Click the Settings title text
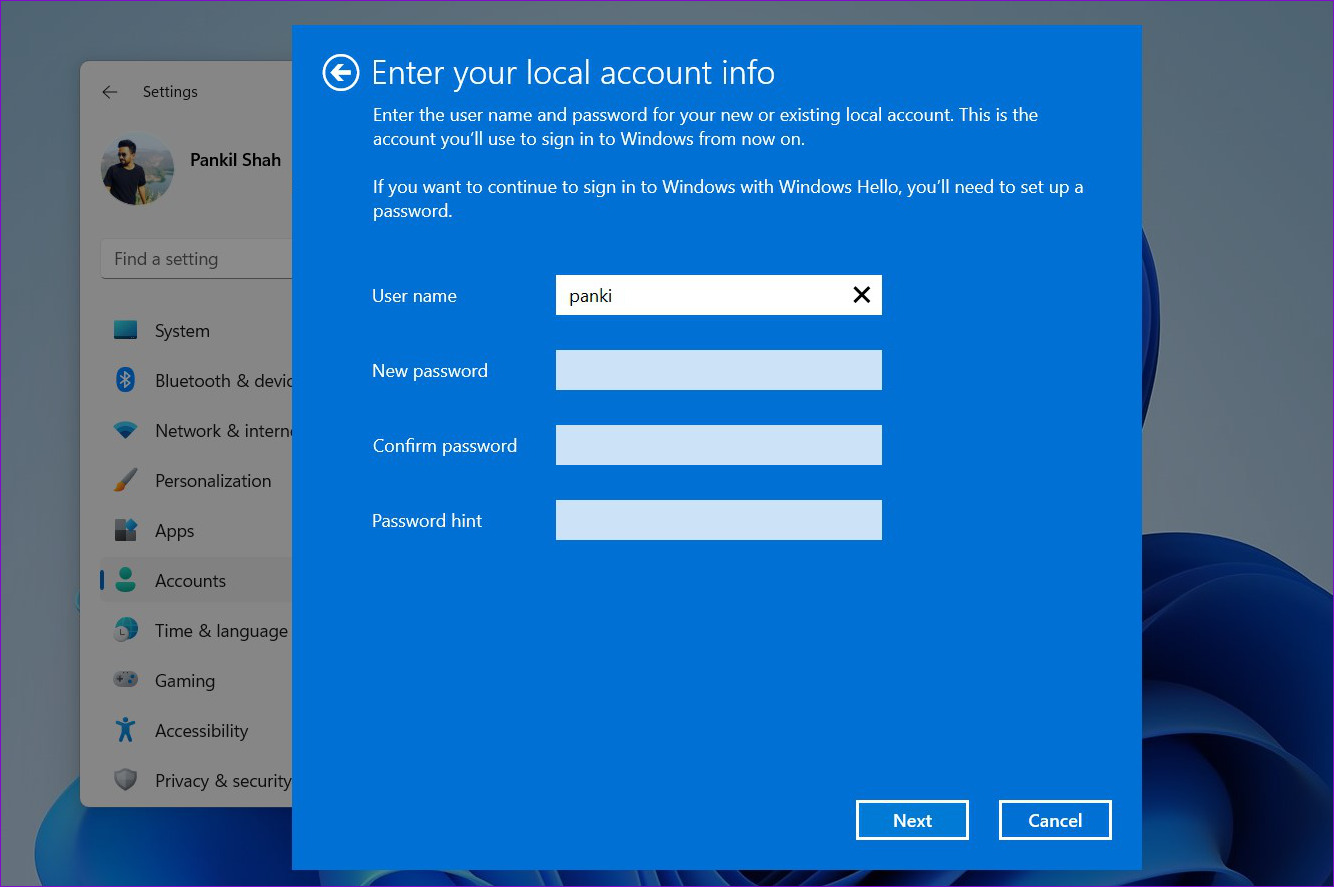 point(170,92)
